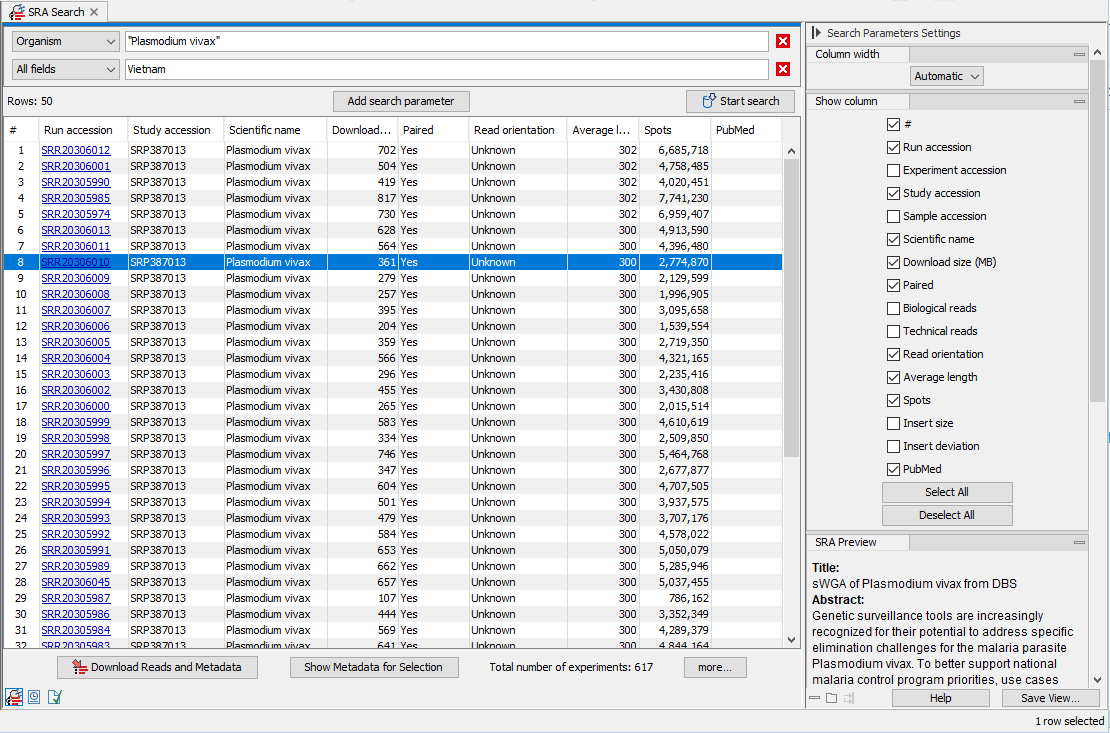Open the Automatic column width dropdown
This screenshot has width=1110, height=733.
click(946, 76)
